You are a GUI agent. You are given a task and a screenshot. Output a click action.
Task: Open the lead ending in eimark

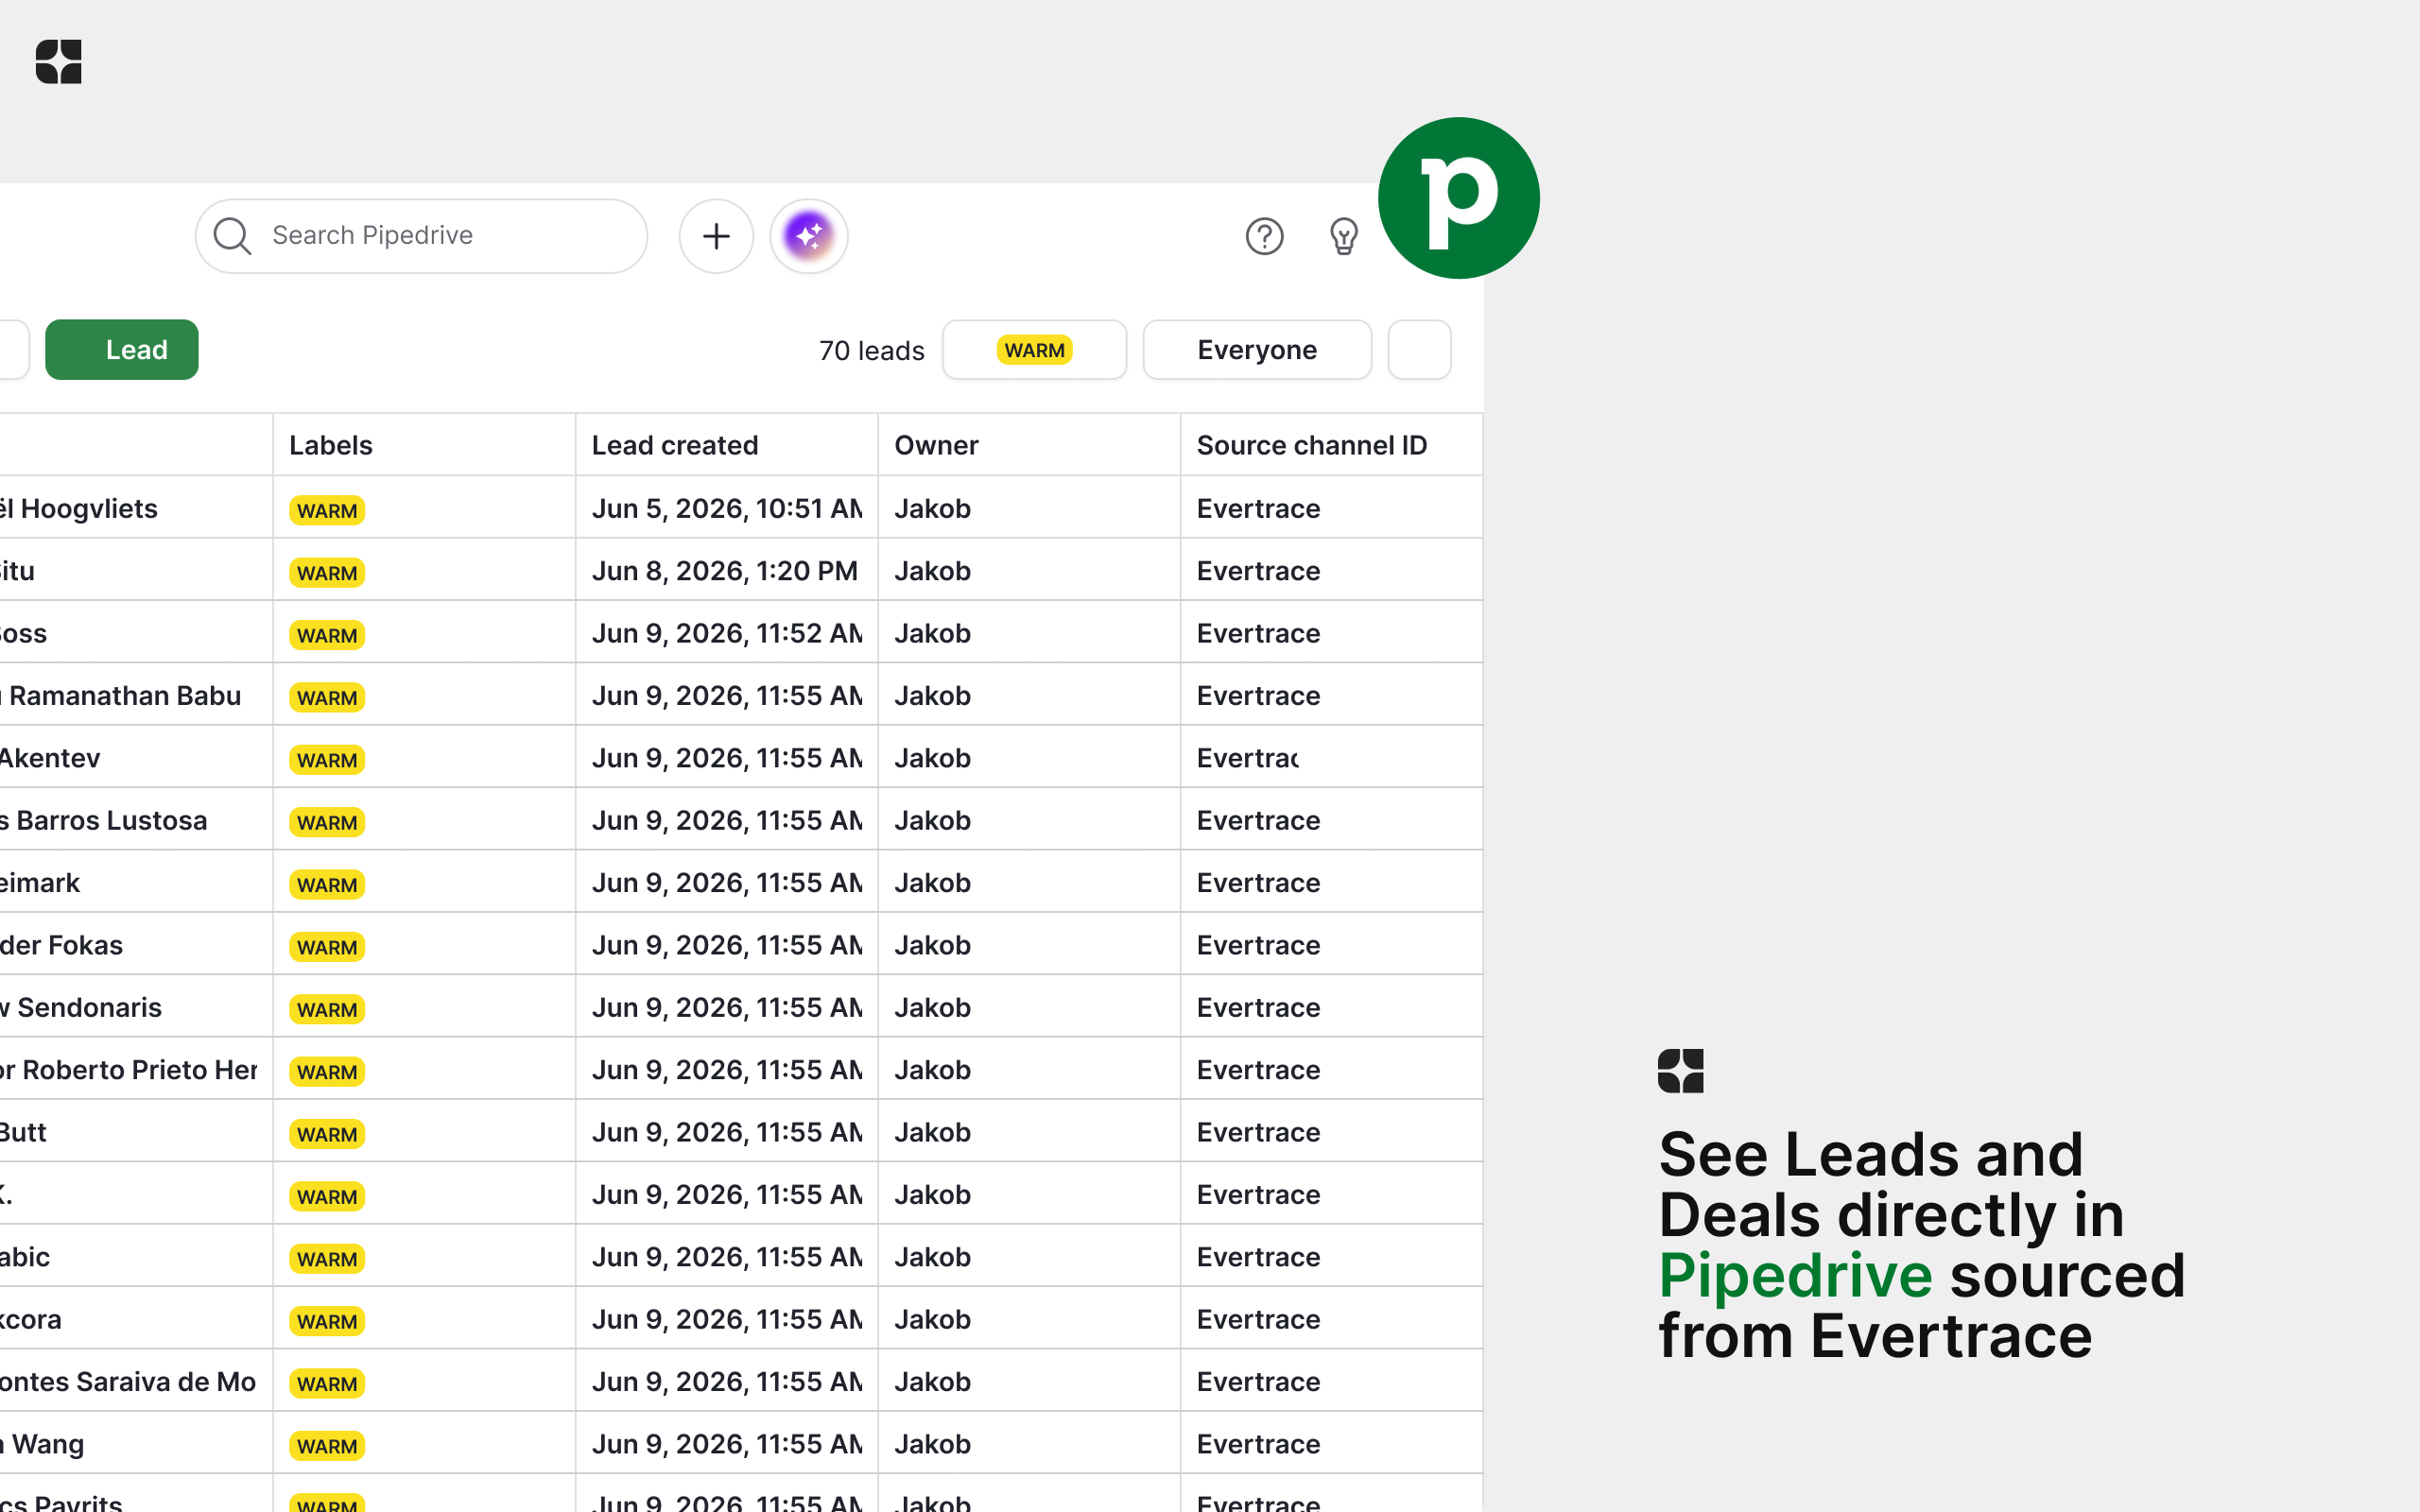(x=40, y=883)
